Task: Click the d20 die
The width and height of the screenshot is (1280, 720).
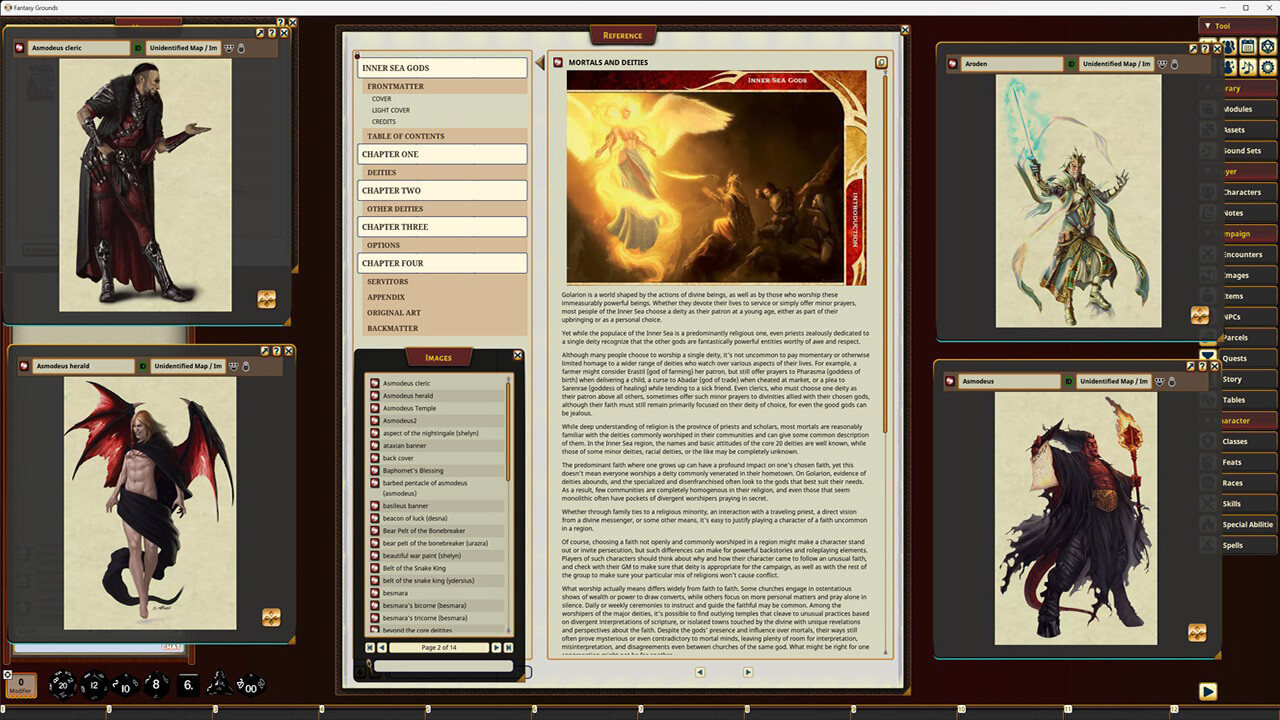Action: pos(62,684)
